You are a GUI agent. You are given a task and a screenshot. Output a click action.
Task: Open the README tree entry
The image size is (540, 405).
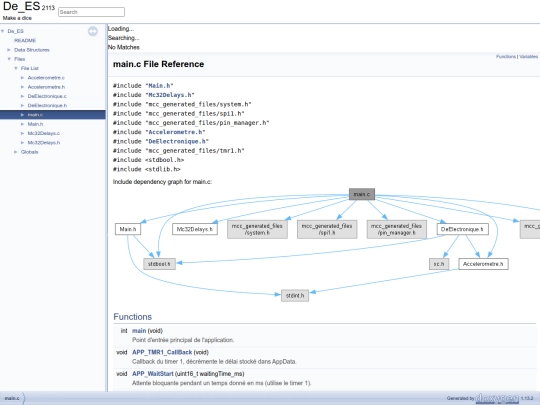coord(25,40)
